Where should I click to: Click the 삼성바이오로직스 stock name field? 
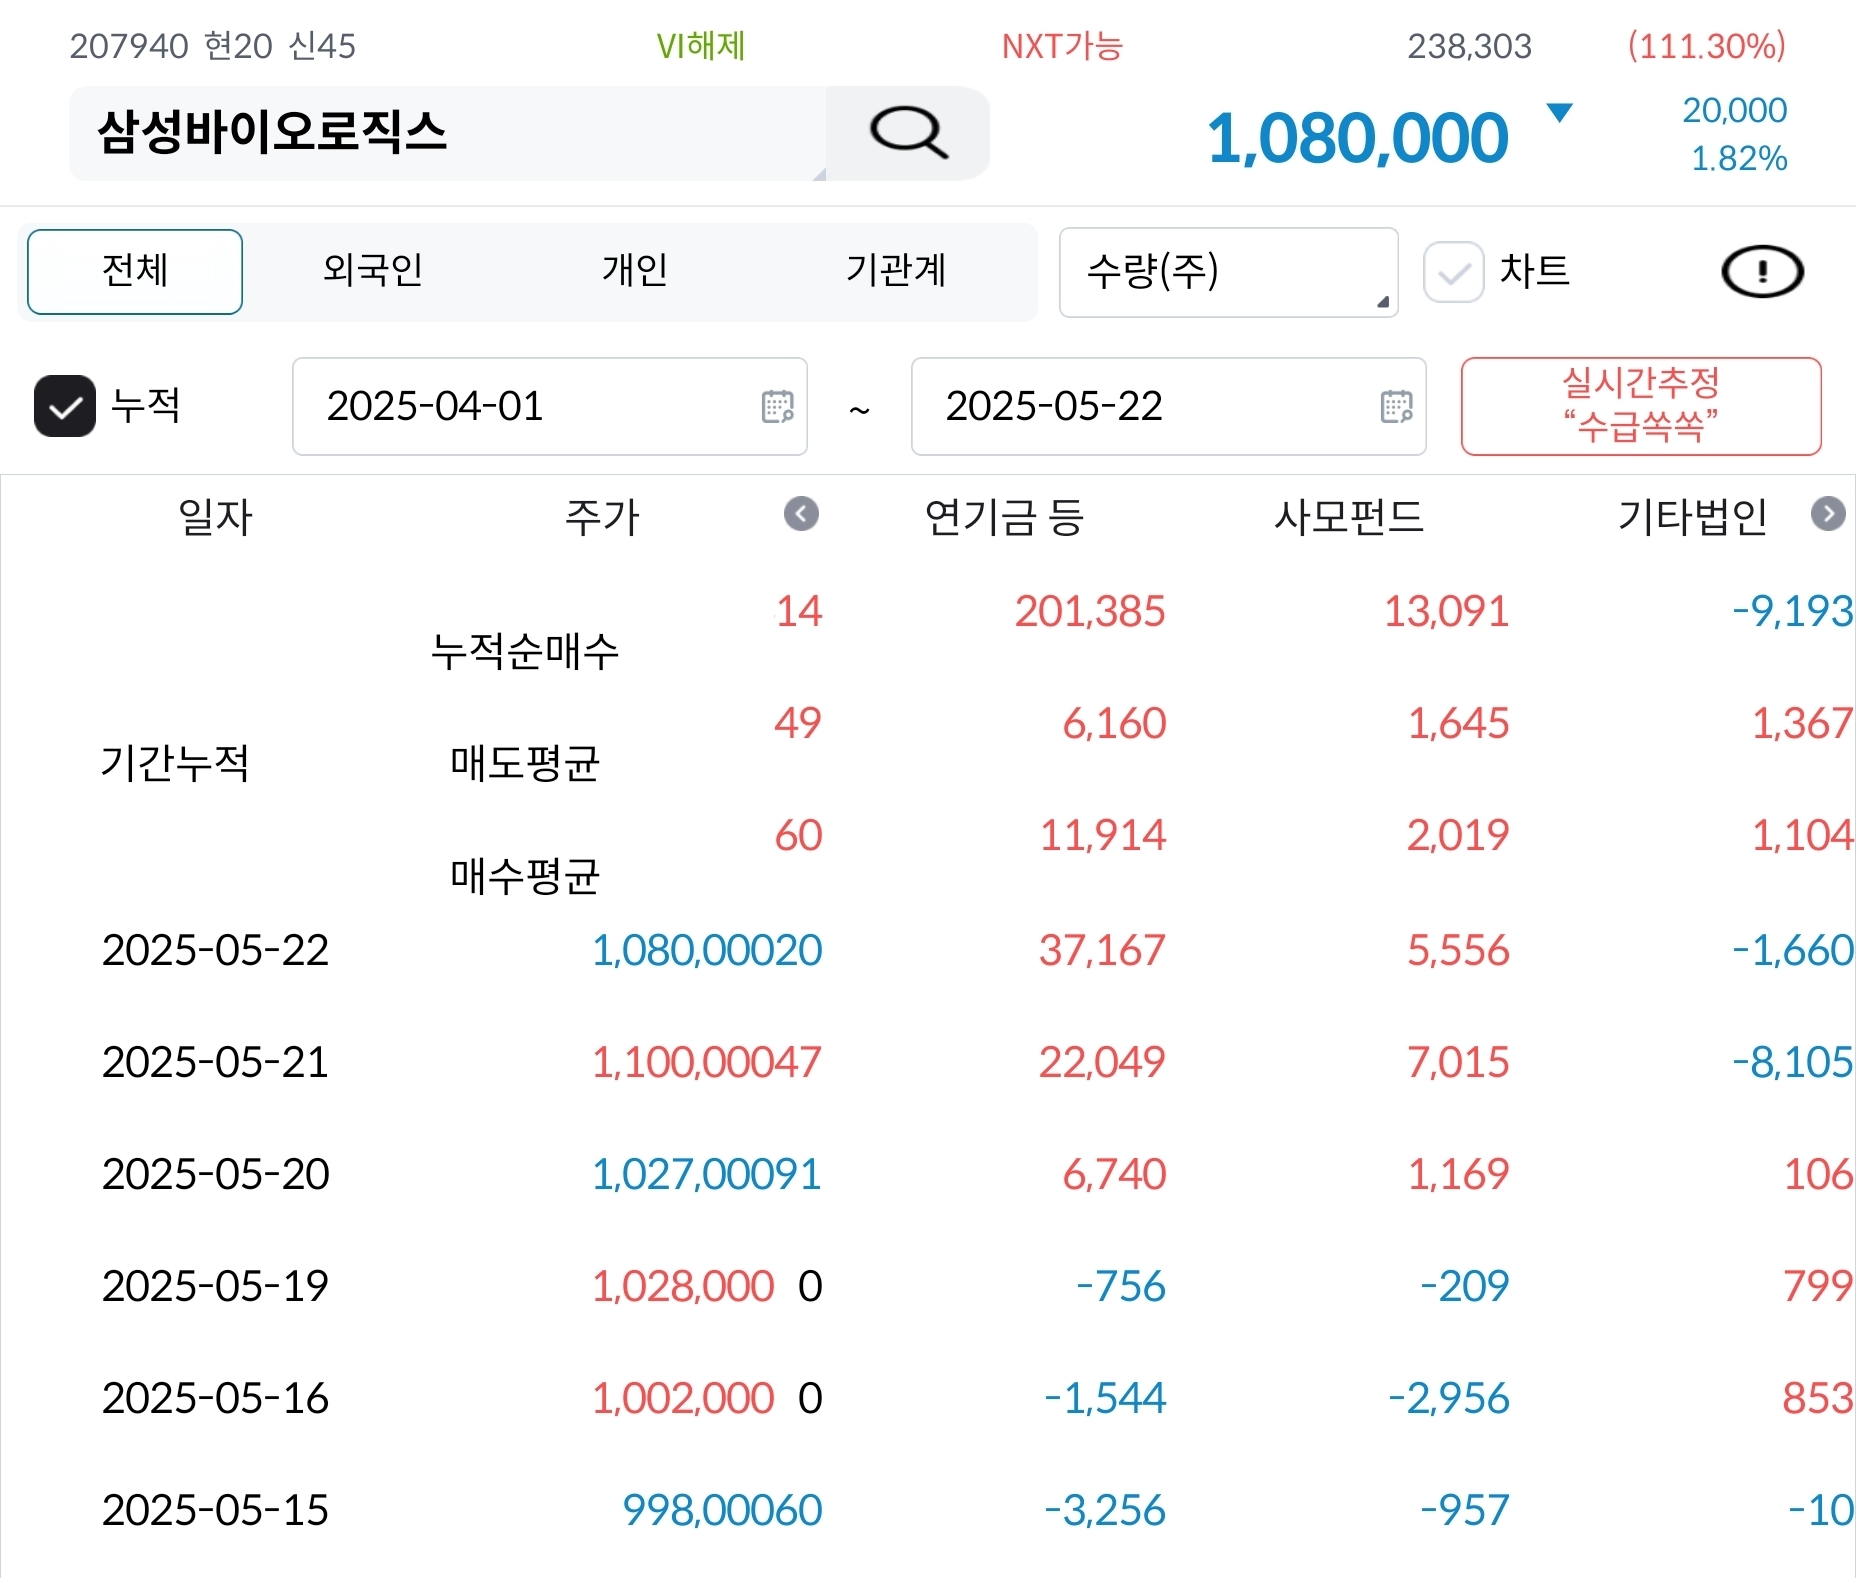coord(447,133)
